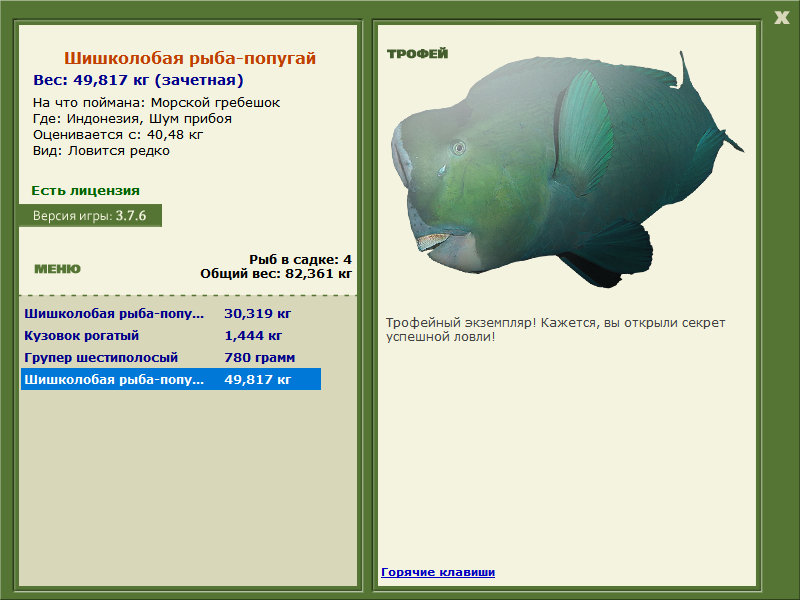
Task: Click the ТРОФЕЙ label
Action: pyautogui.click(x=417, y=54)
